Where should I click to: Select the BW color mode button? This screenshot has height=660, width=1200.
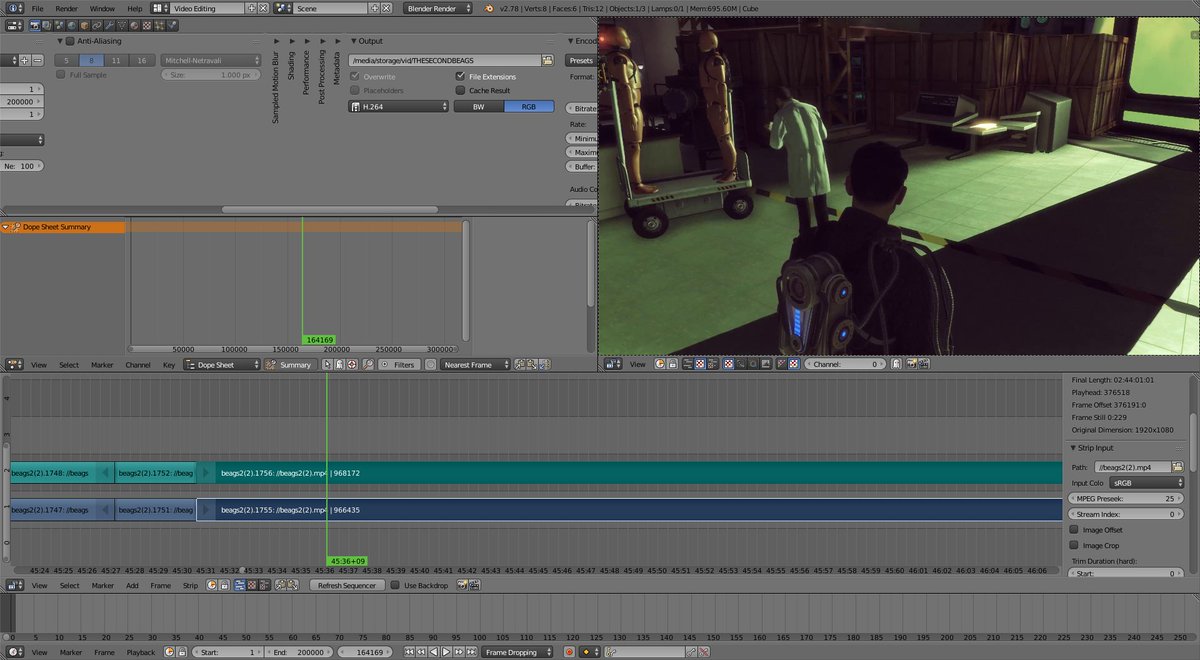[478, 106]
